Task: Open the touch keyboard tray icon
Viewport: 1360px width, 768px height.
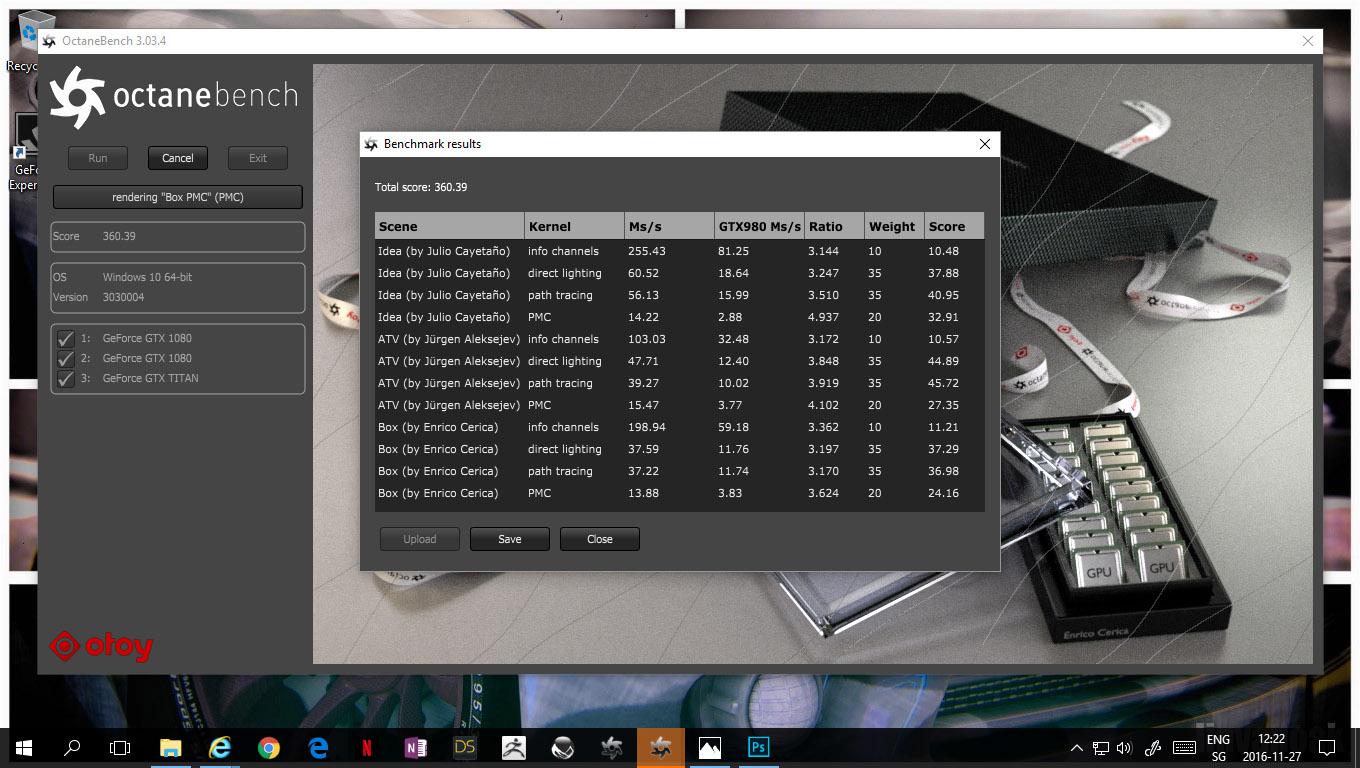Action: [1184, 747]
